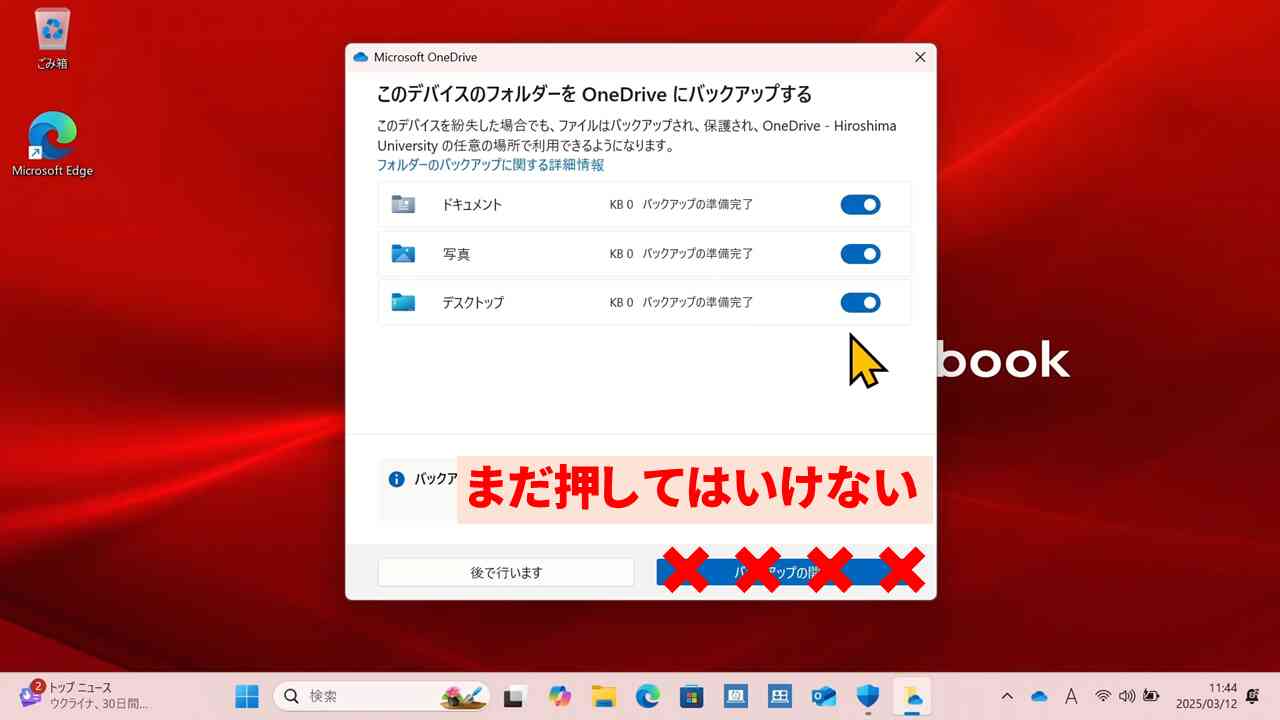Open the Start menu
The width and height of the screenshot is (1280, 720).
coord(246,696)
